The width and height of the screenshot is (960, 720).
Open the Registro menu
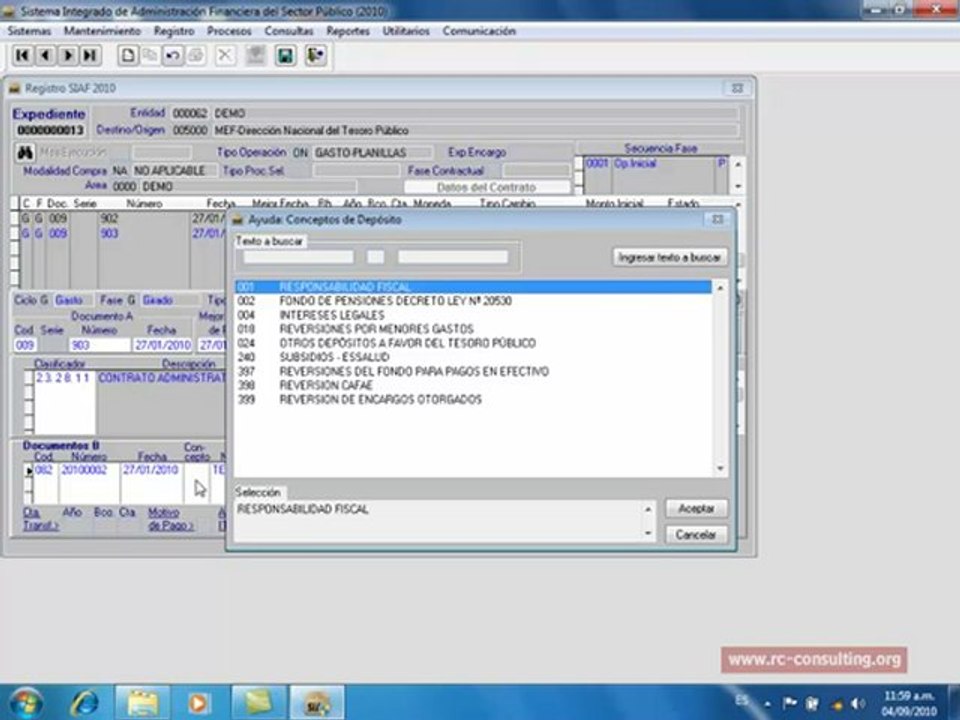[174, 31]
